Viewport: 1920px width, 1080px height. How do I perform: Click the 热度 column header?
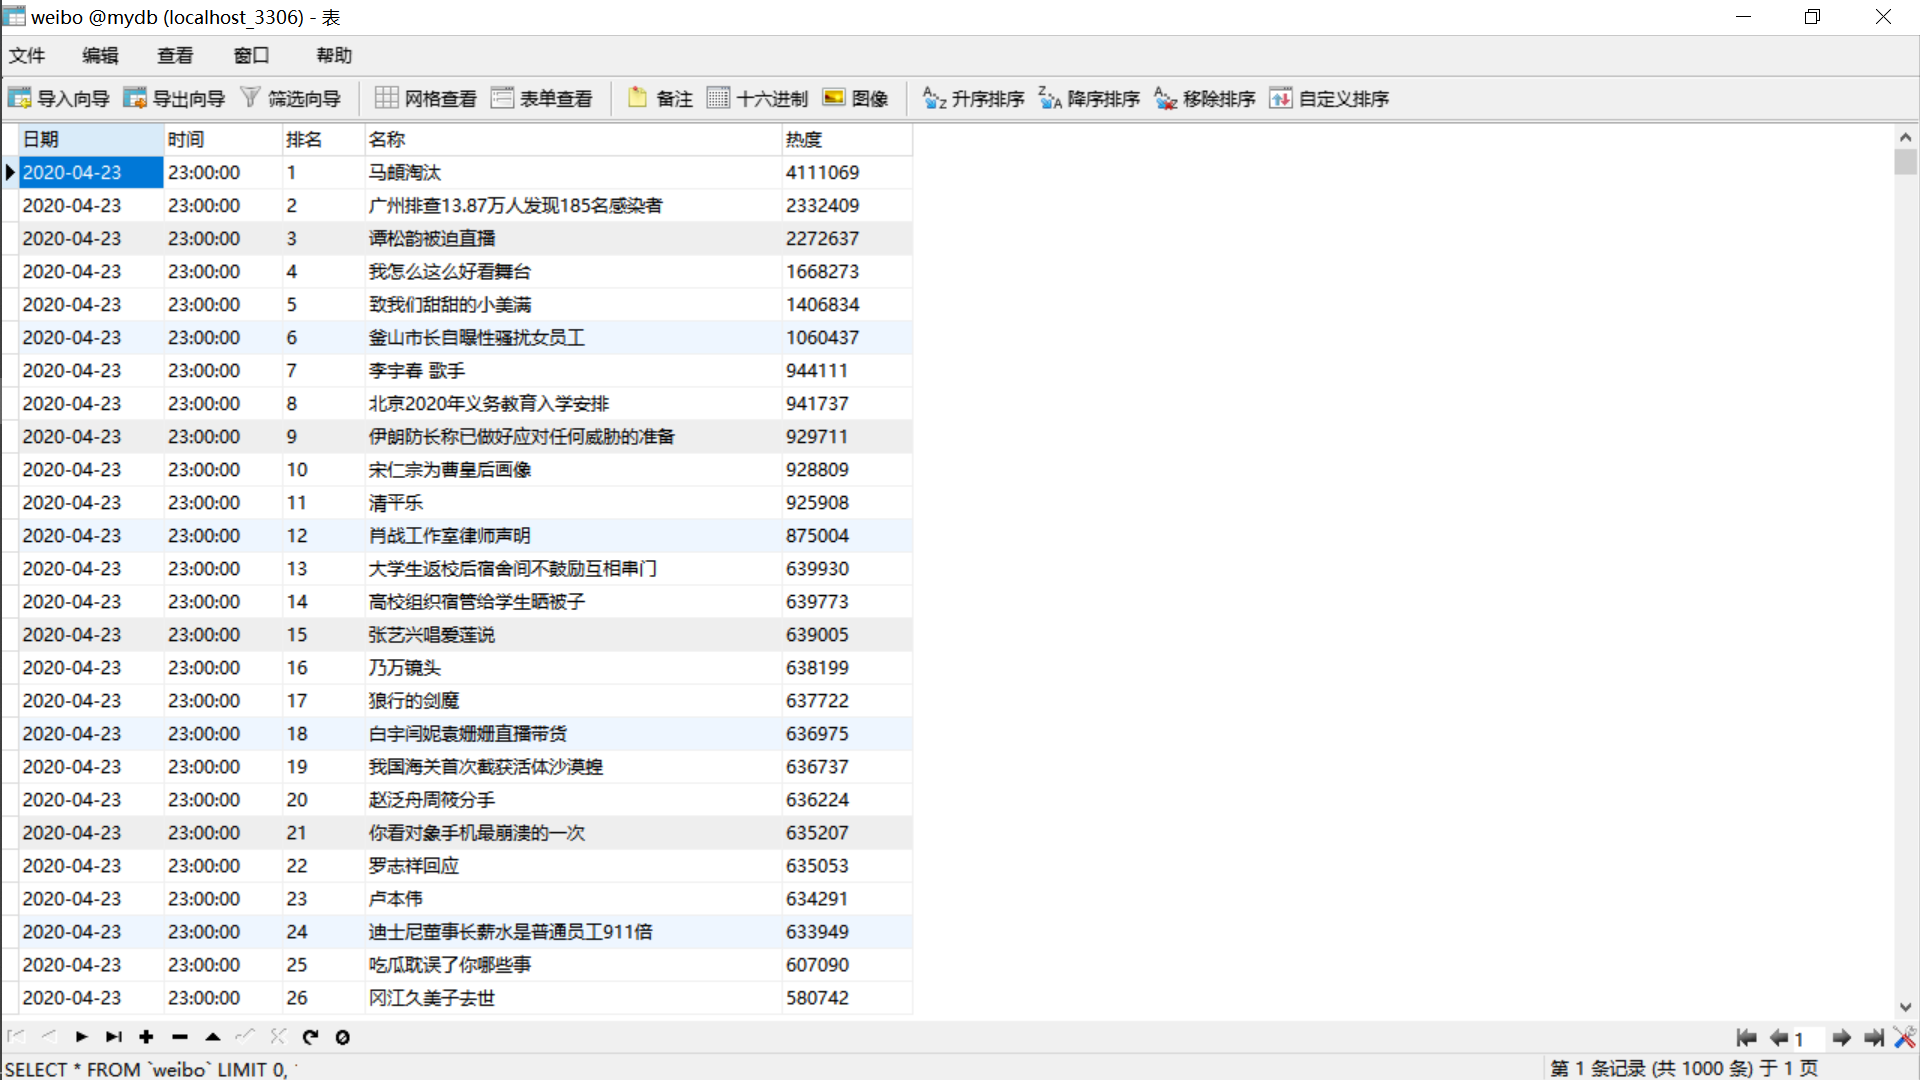pyautogui.click(x=847, y=139)
